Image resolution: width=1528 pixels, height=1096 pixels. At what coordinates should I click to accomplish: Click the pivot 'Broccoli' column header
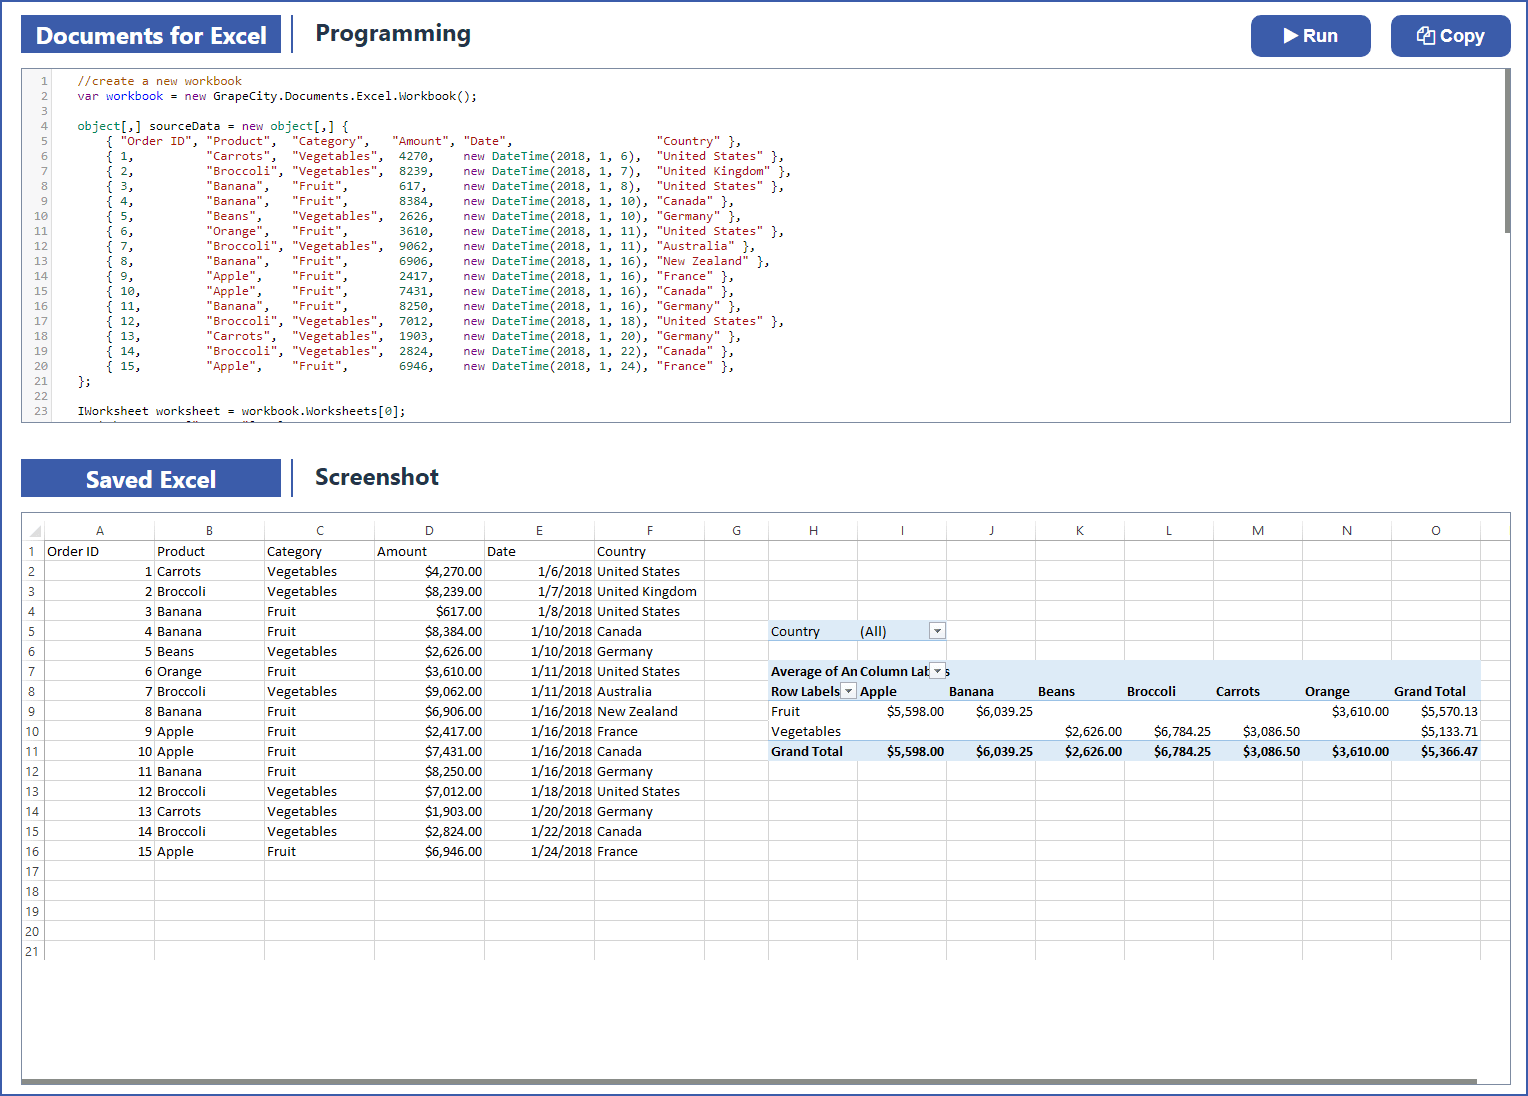(x=1169, y=691)
